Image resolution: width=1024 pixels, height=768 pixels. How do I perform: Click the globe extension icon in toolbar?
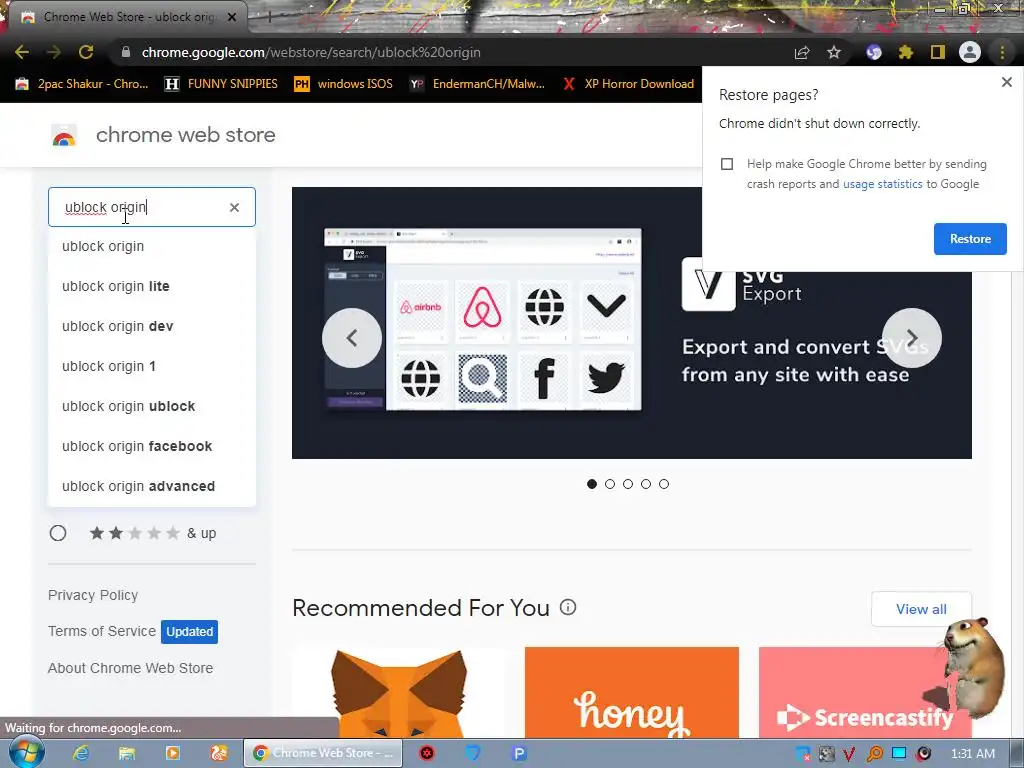(874, 52)
